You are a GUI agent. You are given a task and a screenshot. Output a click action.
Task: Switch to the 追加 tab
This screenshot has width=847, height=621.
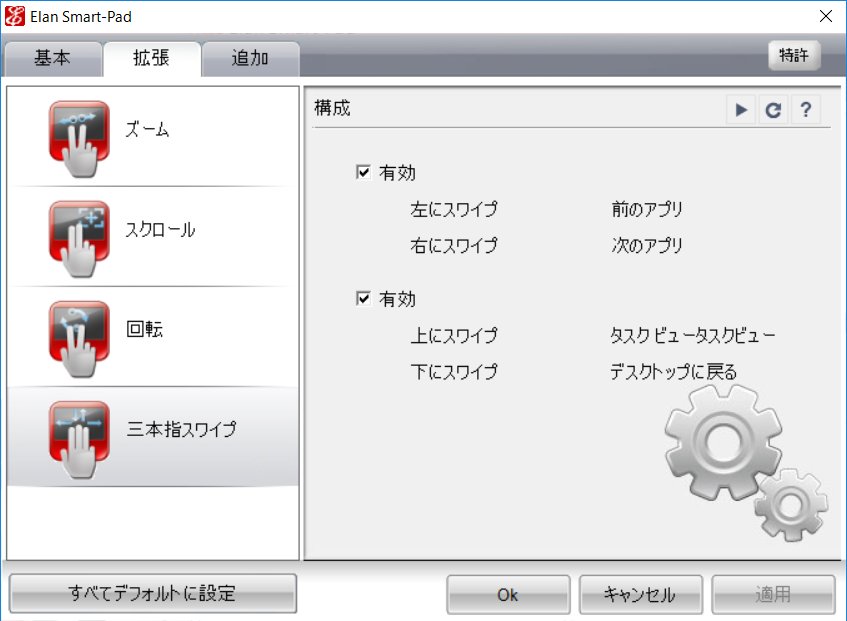tap(251, 58)
